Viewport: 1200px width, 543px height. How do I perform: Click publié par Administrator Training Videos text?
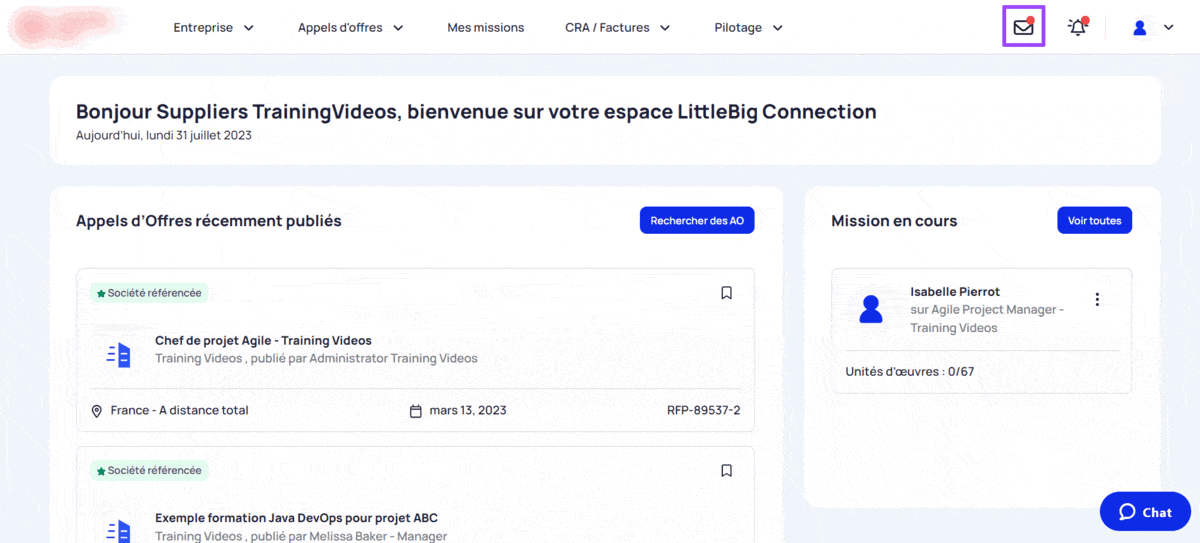tap(363, 359)
